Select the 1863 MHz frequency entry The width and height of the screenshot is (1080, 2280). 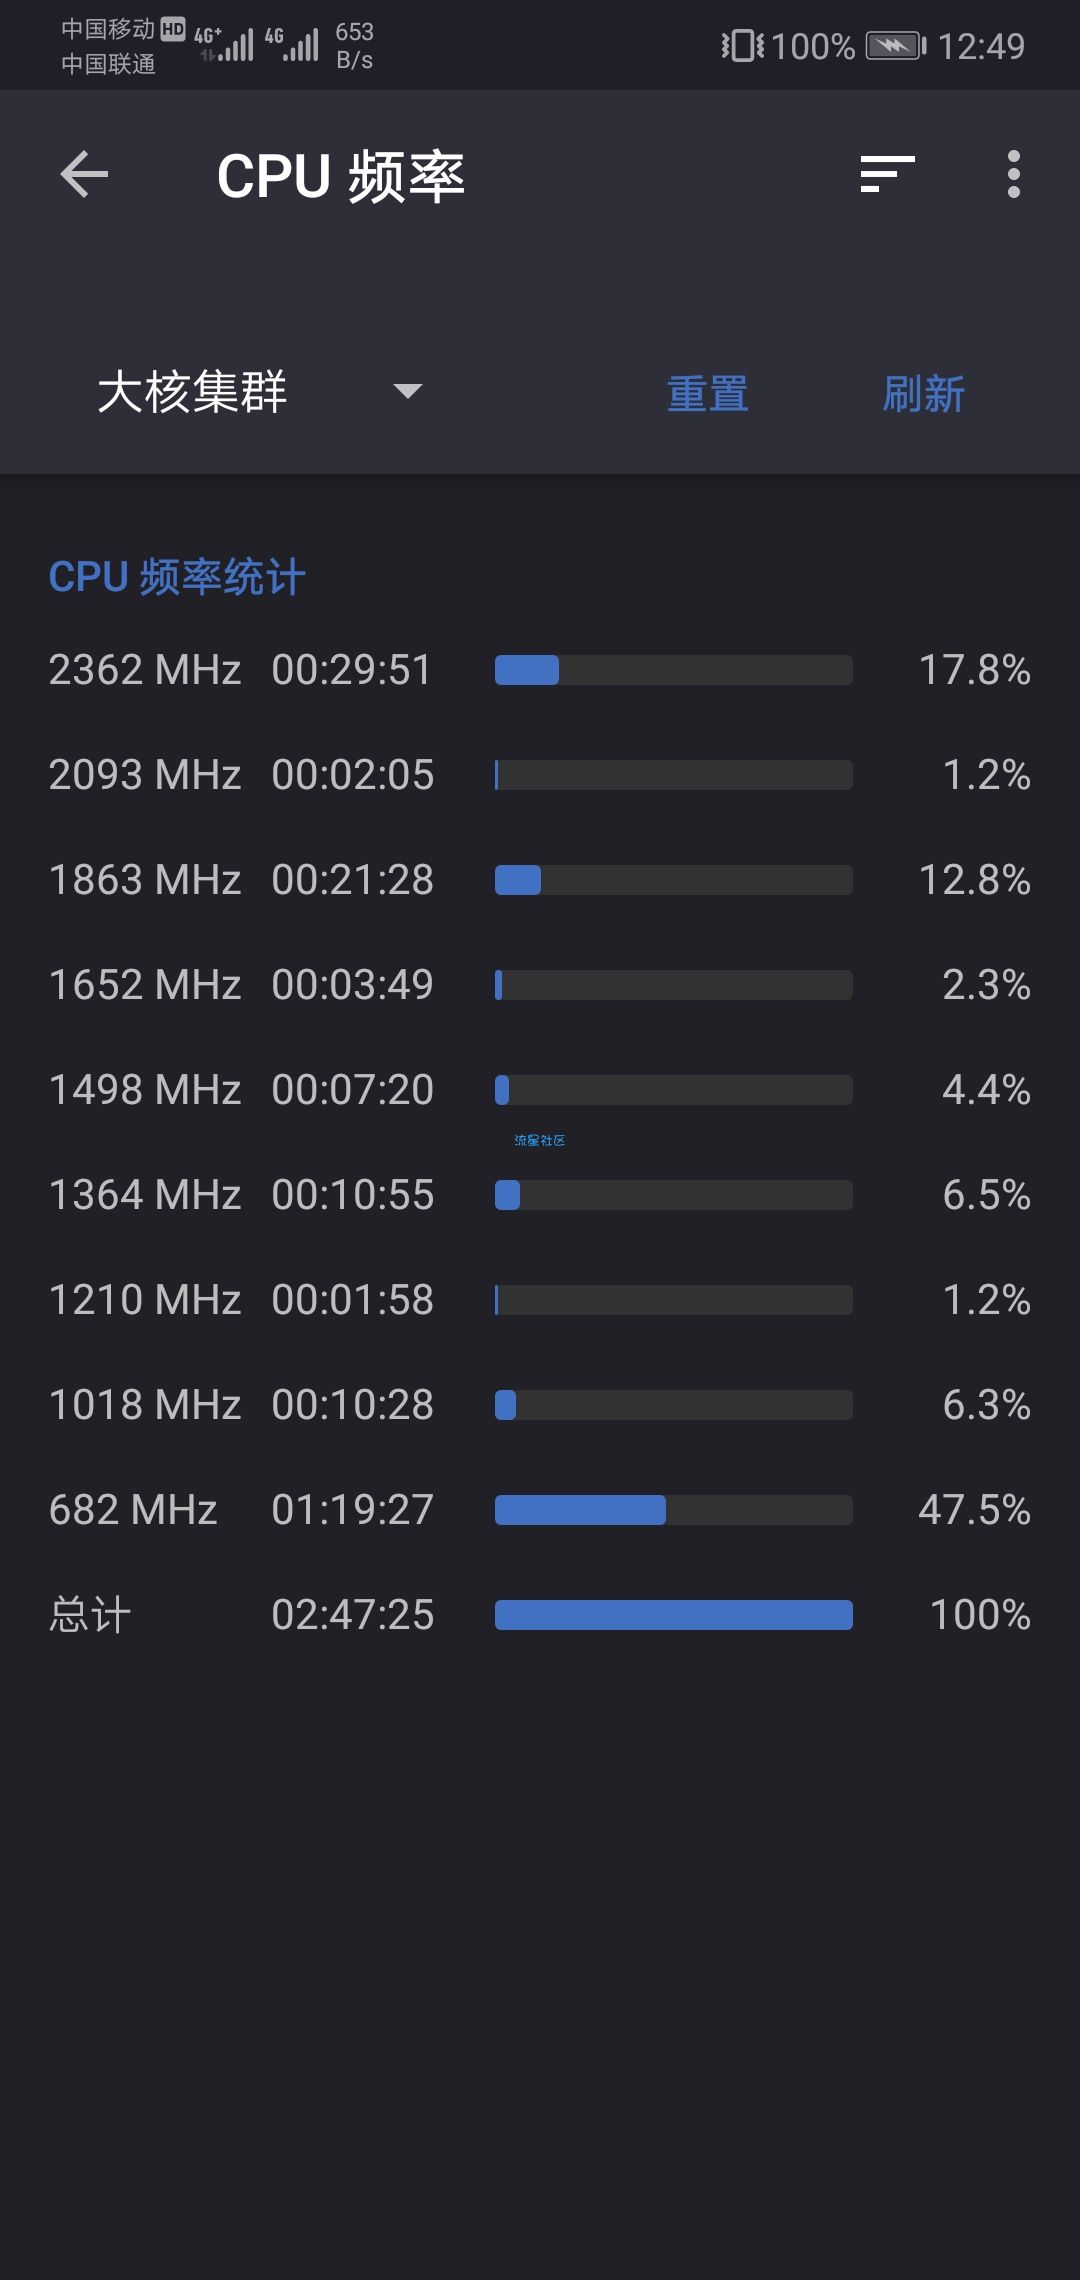coord(540,880)
